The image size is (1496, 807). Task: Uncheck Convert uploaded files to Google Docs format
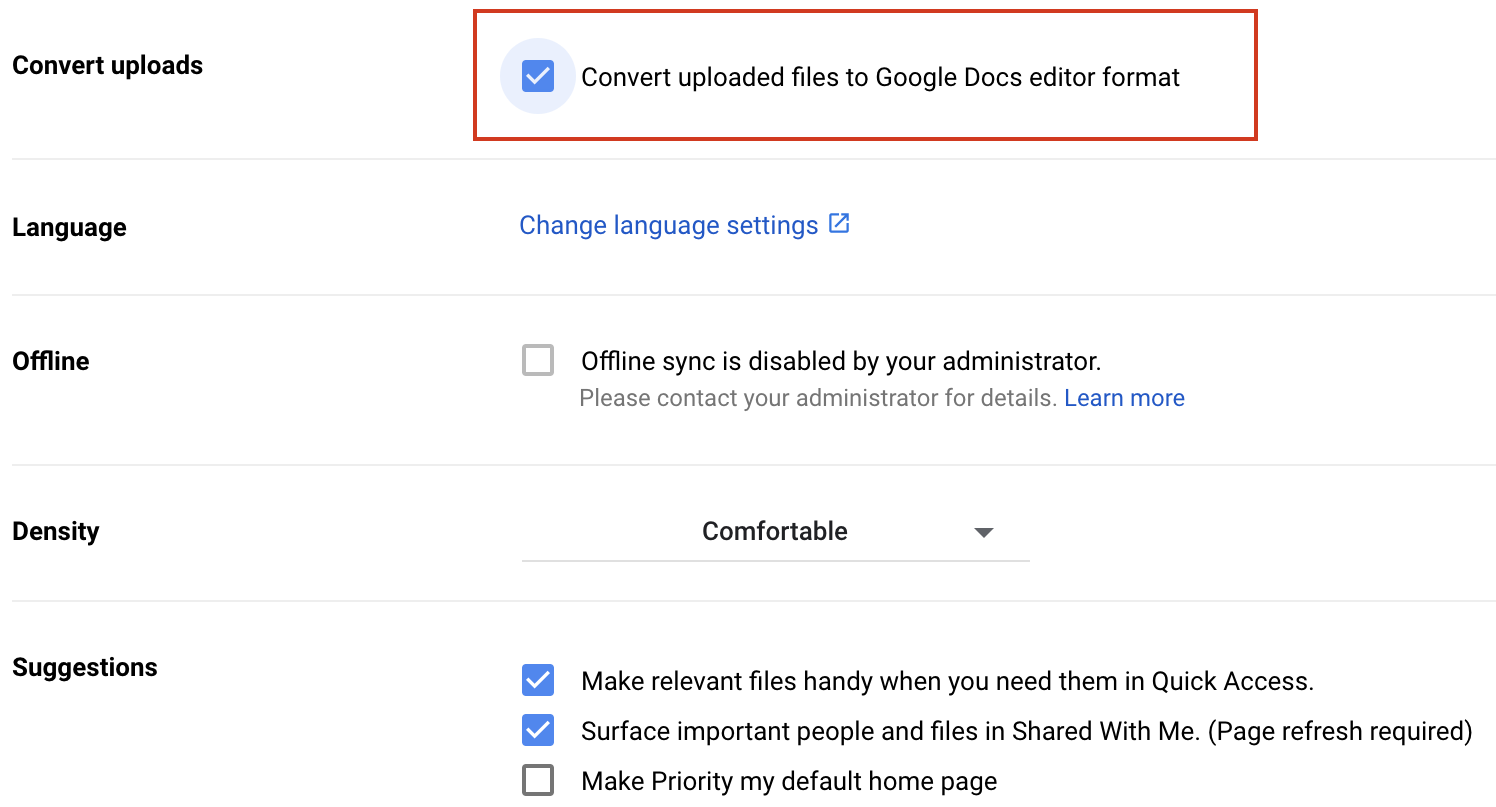pyautogui.click(x=538, y=76)
